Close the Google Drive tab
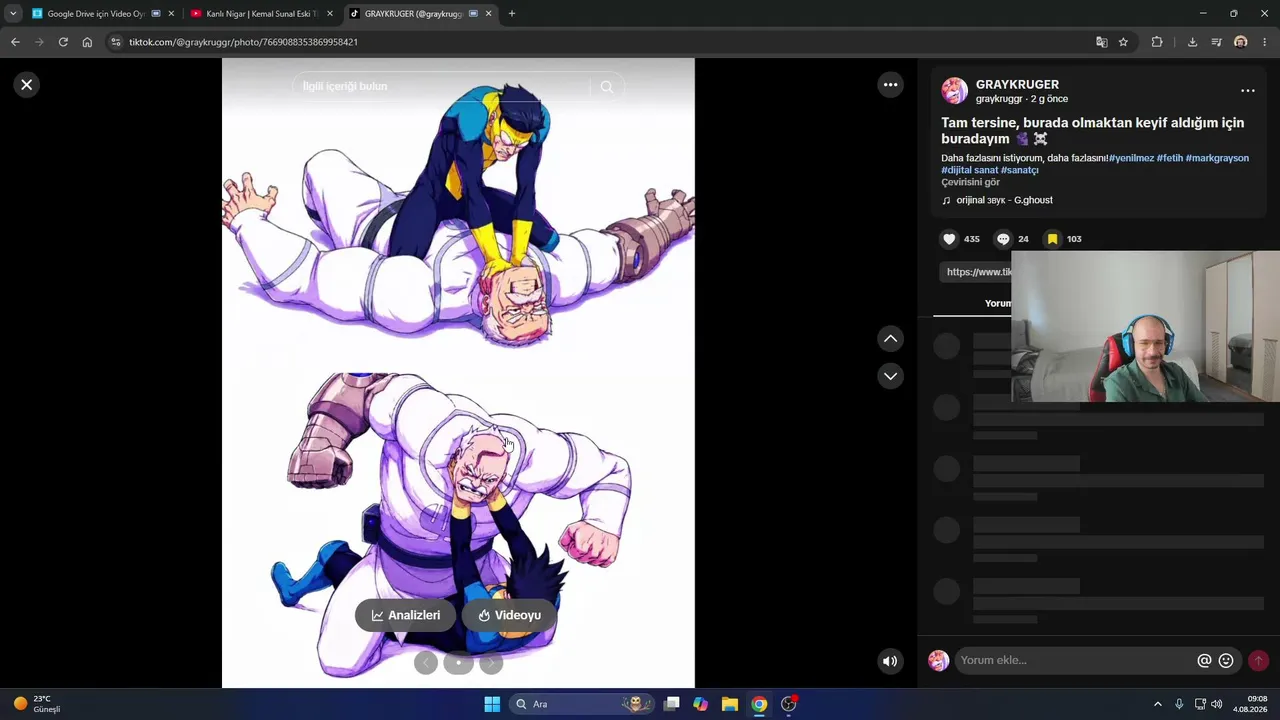1280x720 pixels. (171, 14)
